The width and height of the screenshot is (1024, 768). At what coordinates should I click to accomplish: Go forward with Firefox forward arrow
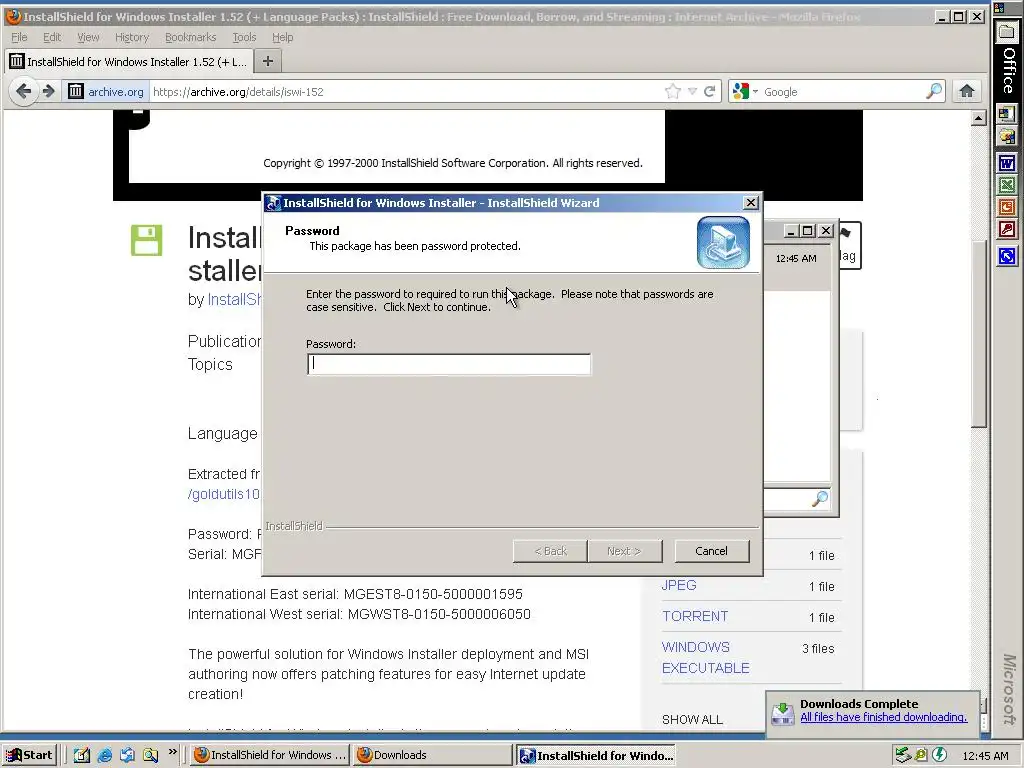[48, 91]
